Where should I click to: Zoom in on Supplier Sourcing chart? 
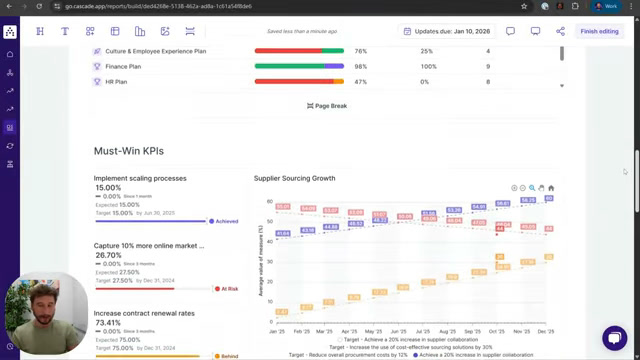tap(514, 188)
